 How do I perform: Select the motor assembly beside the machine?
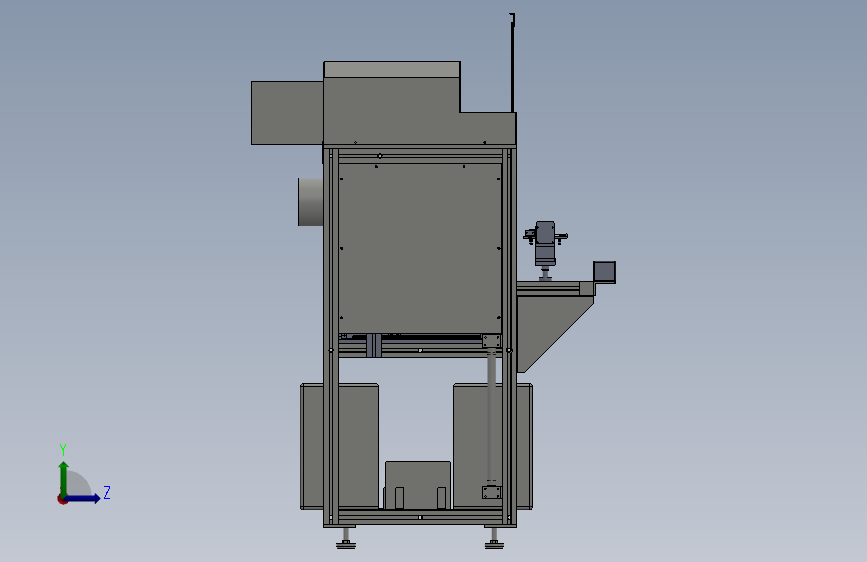coord(545,250)
